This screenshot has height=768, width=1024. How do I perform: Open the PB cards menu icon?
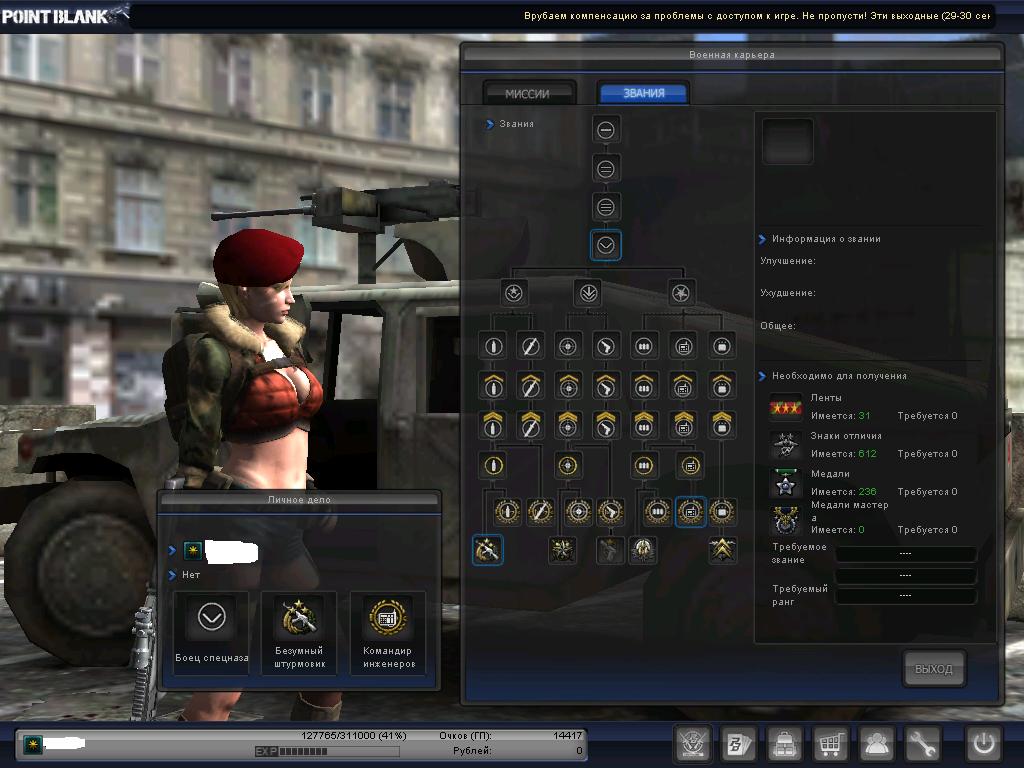coord(739,743)
